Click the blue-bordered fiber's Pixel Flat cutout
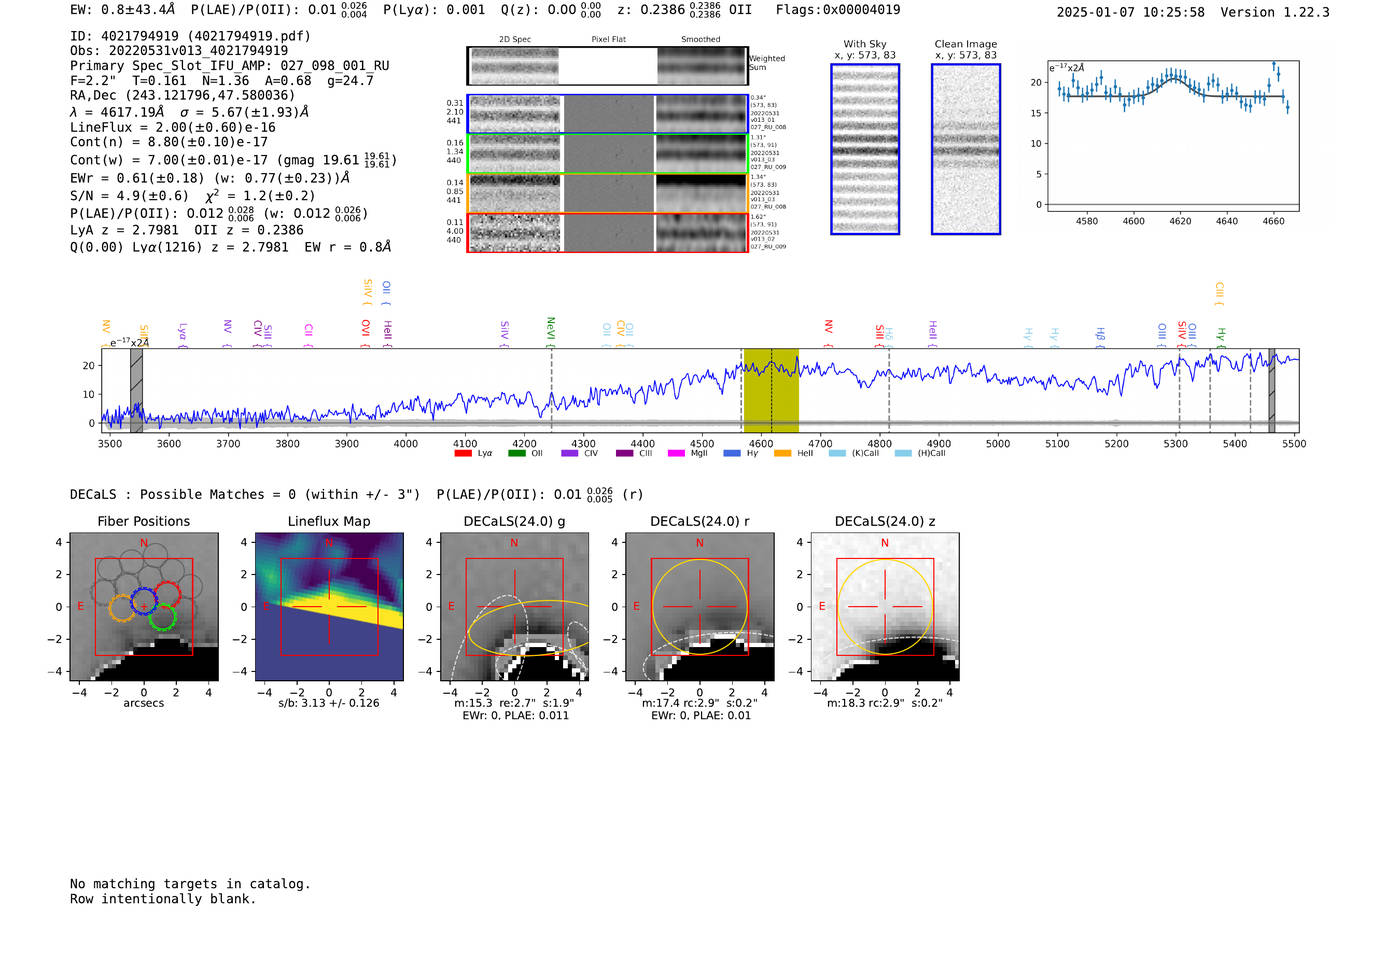1400x953 pixels. (x=609, y=115)
